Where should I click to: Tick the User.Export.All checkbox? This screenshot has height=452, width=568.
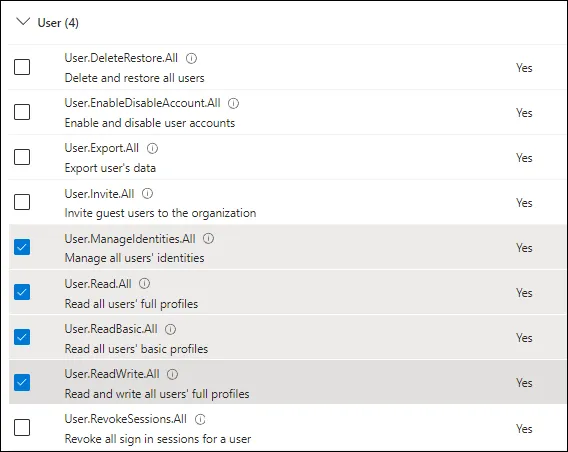(x=22, y=157)
